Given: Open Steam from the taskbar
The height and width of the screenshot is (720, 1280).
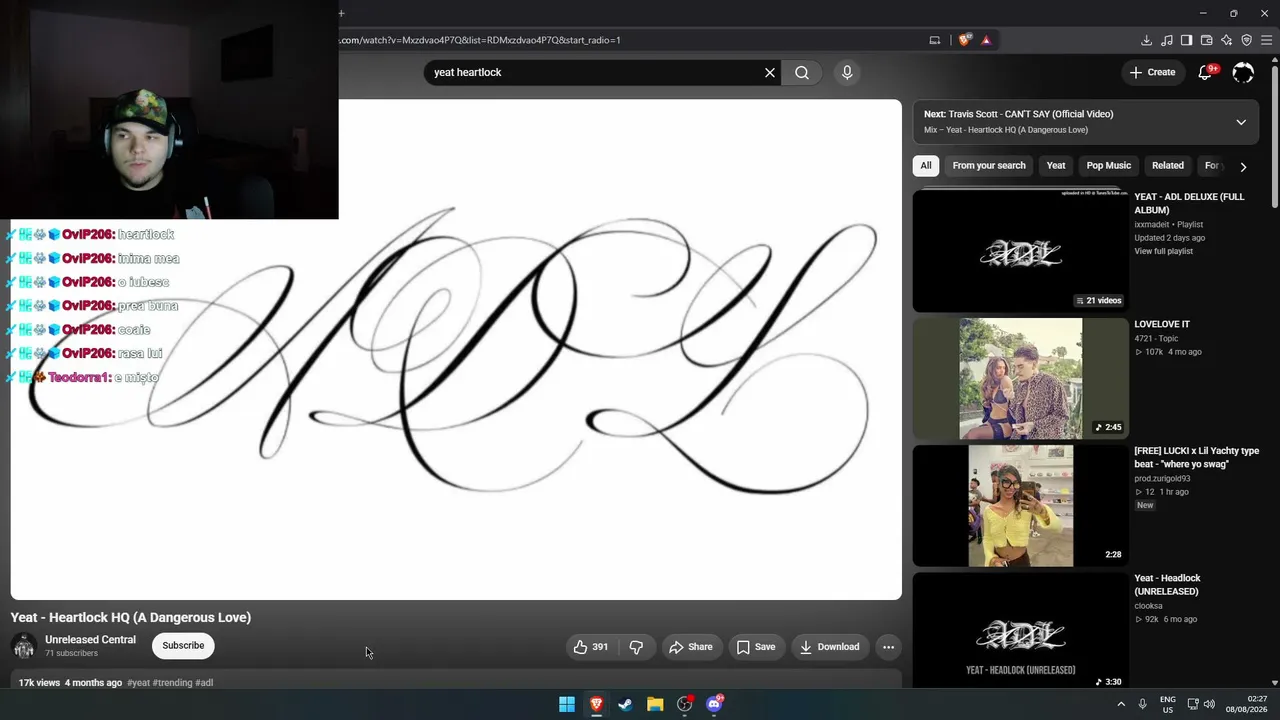Looking at the screenshot, I should (625, 704).
